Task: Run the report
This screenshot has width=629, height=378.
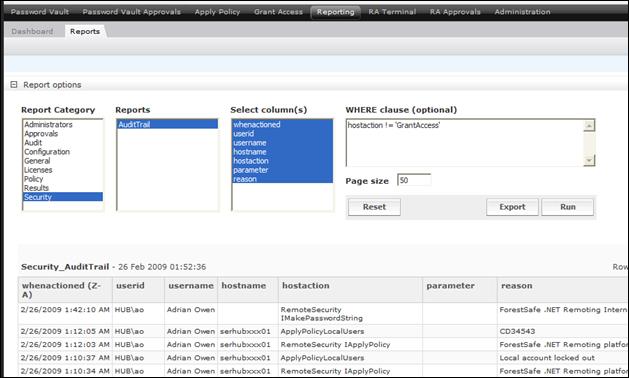Action: click(x=568, y=207)
